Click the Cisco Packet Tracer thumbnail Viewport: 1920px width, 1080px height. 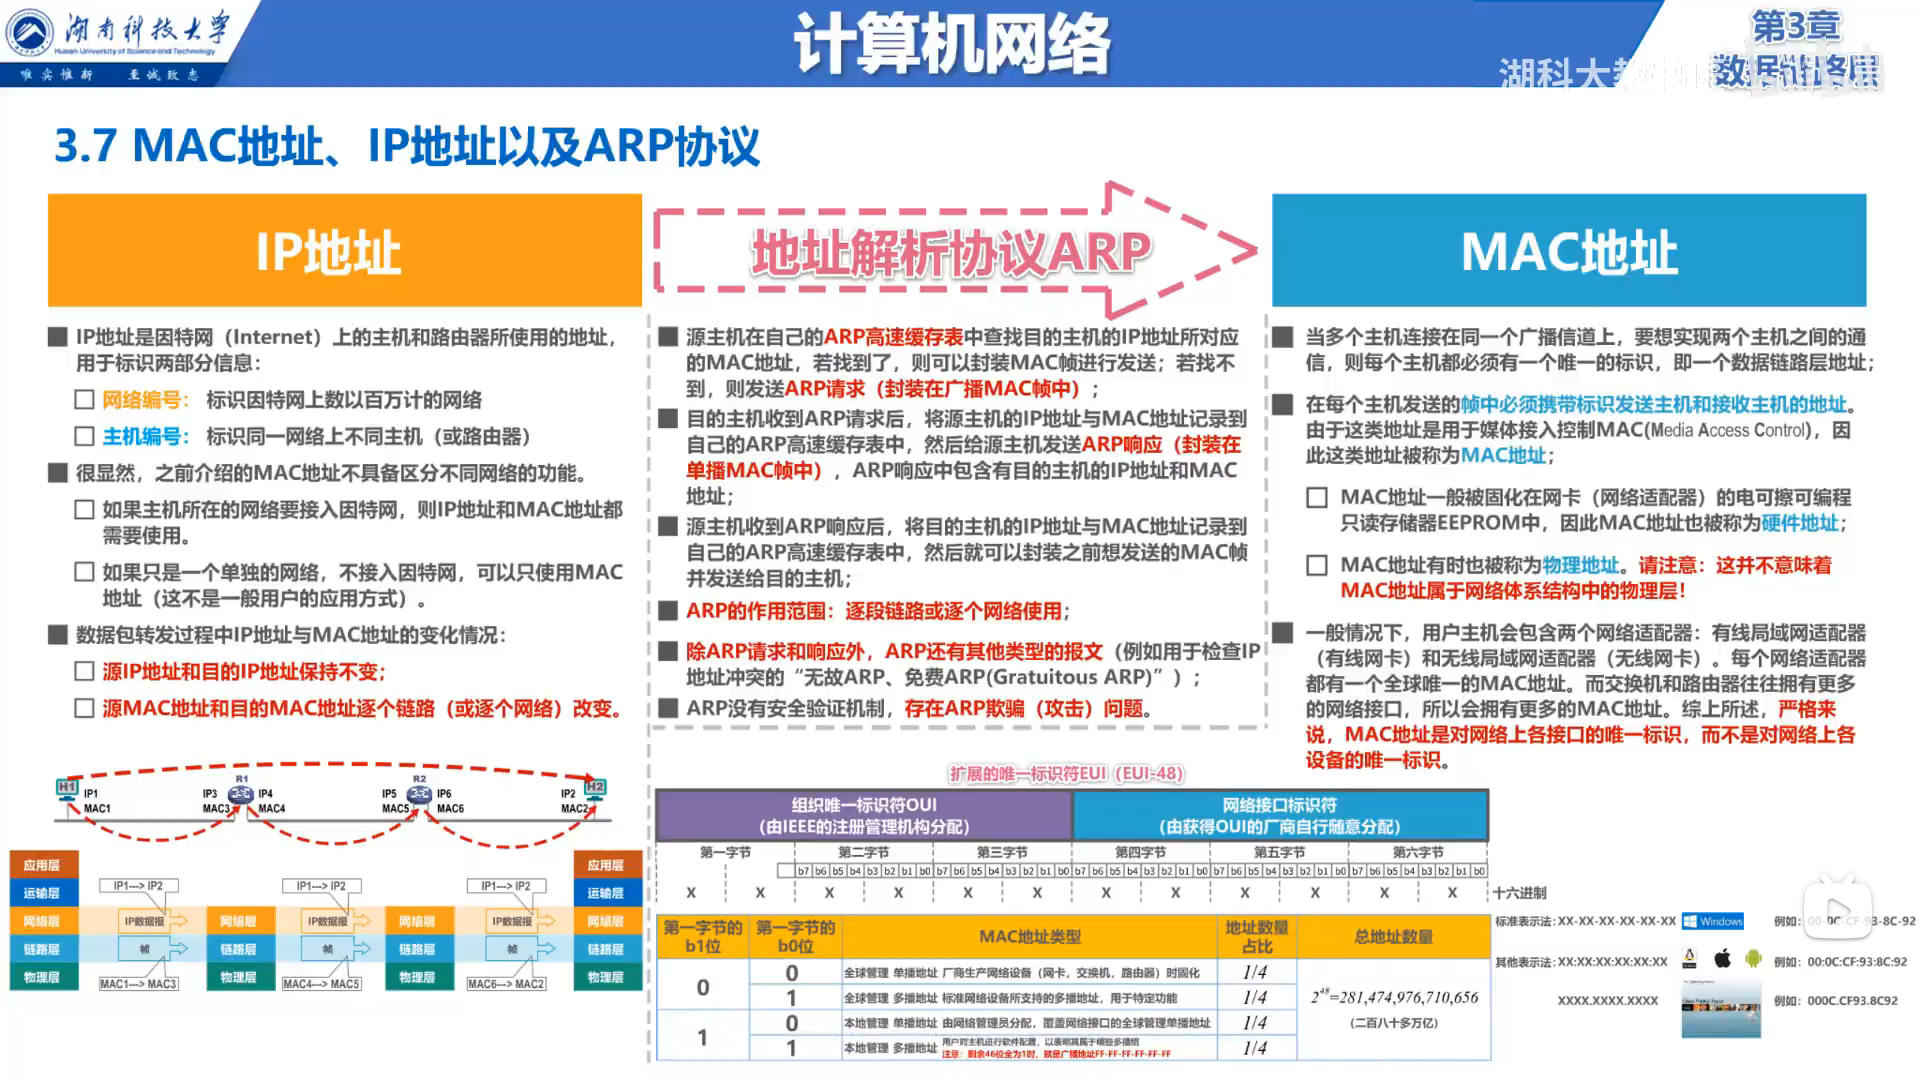1721,1007
